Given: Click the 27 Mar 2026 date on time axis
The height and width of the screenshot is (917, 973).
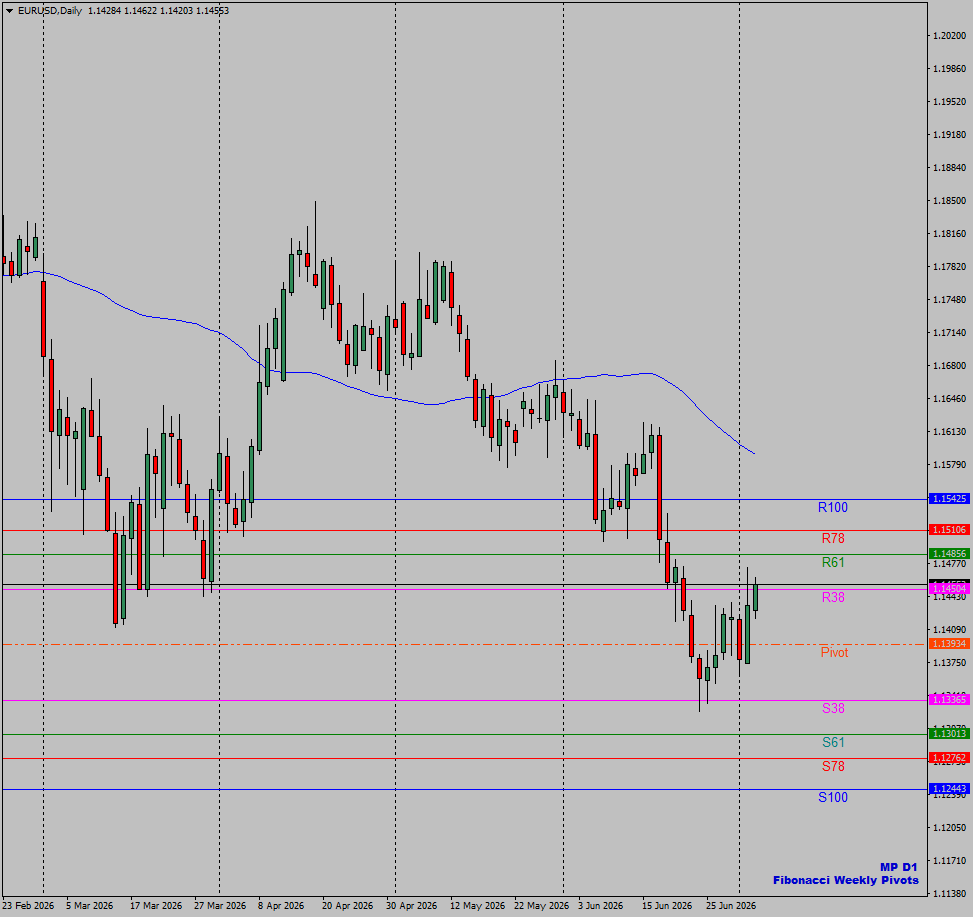Looking at the screenshot, I should (x=220, y=906).
